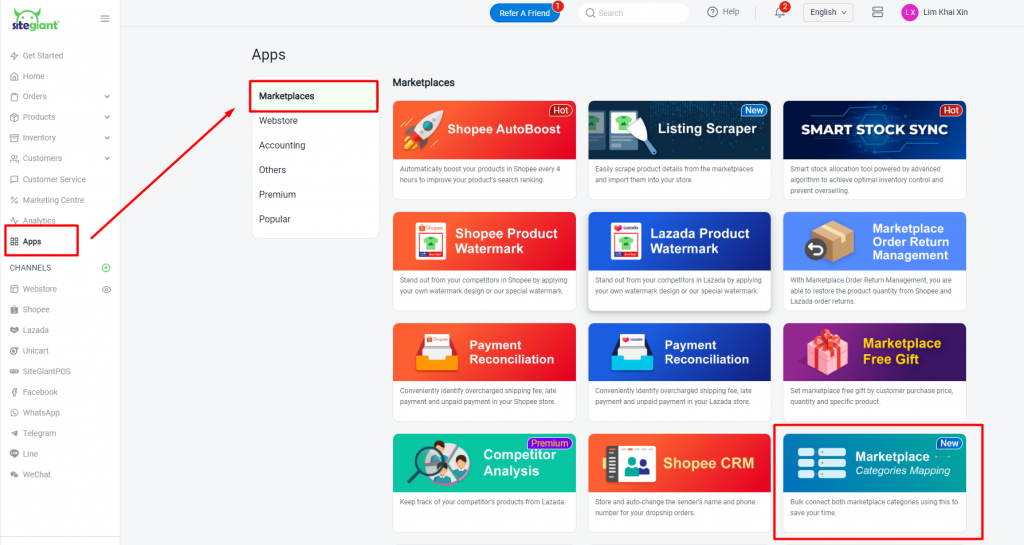Click the Facebook channel icon

pyautogui.click(x=14, y=392)
